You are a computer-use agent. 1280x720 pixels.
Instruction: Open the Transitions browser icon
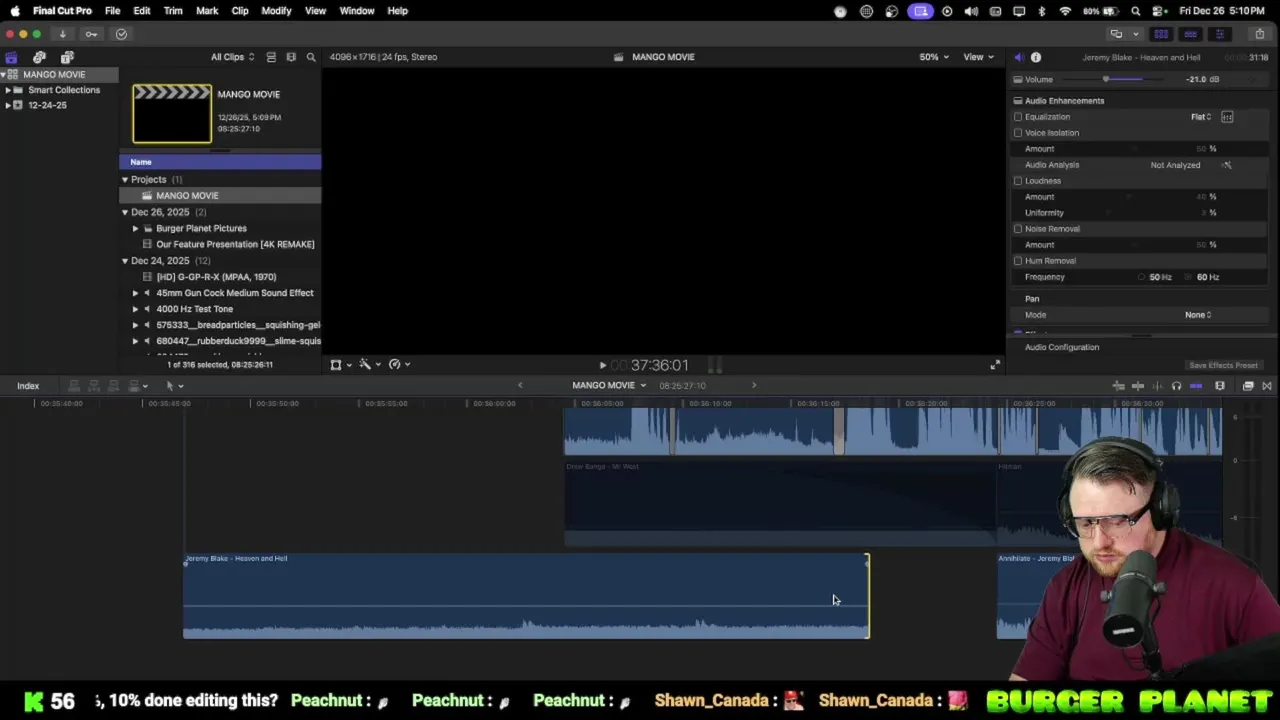(1267, 386)
